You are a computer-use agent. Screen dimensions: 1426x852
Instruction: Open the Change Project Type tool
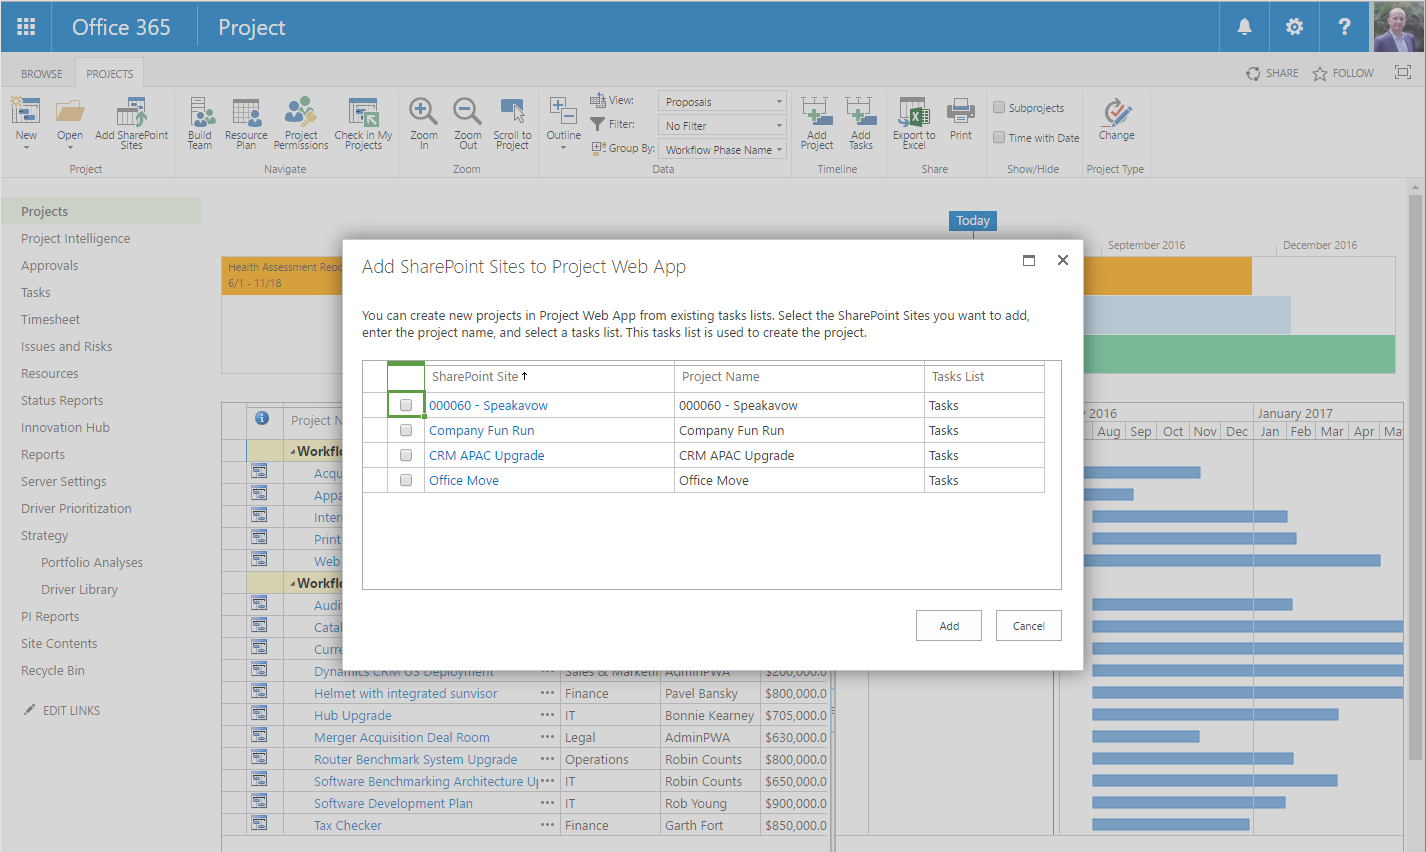tap(1115, 122)
